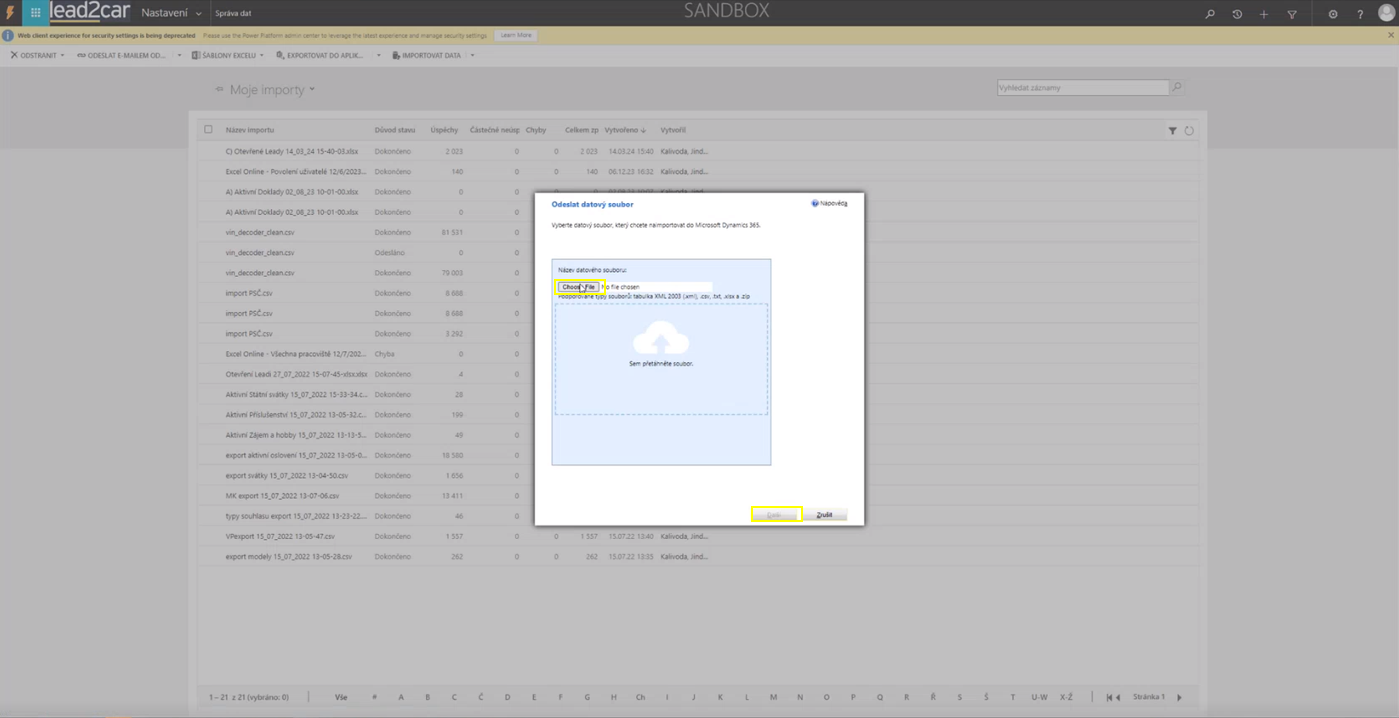The height and width of the screenshot is (718, 1399).
Task: Click the search magnifier in the top bar
Action: point(1210,14)
